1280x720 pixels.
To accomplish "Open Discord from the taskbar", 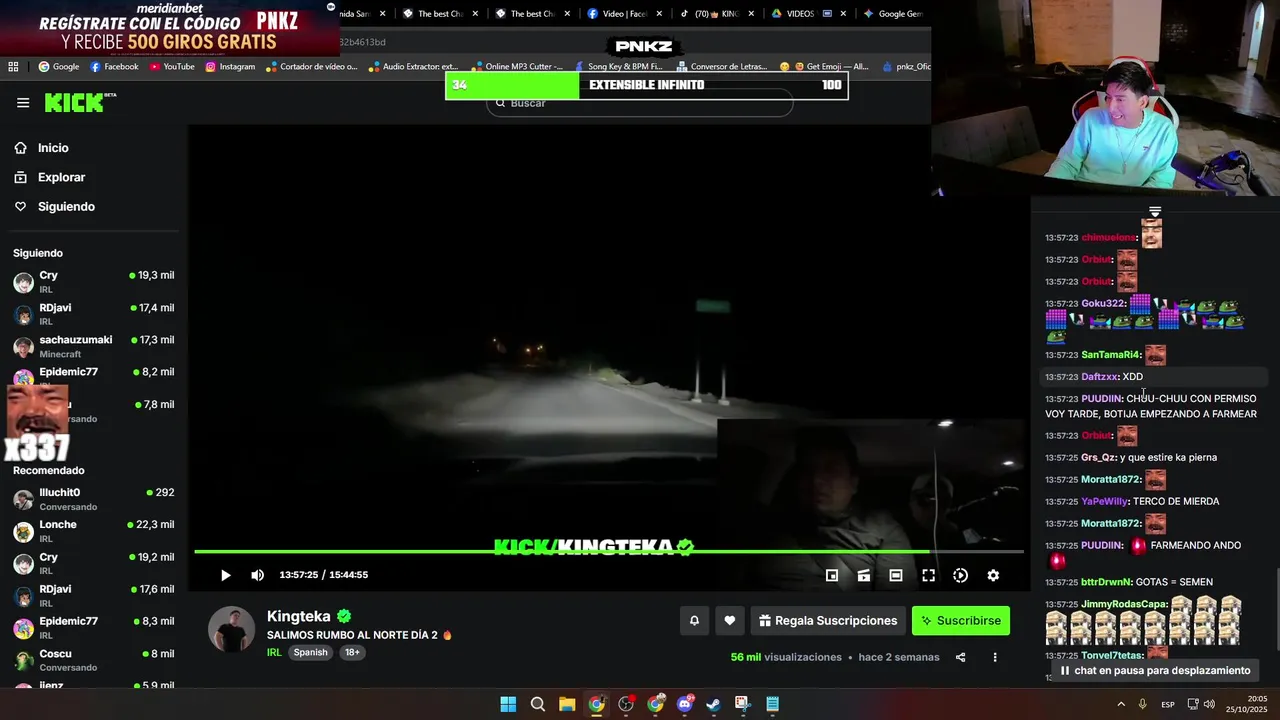I will 685,704.
